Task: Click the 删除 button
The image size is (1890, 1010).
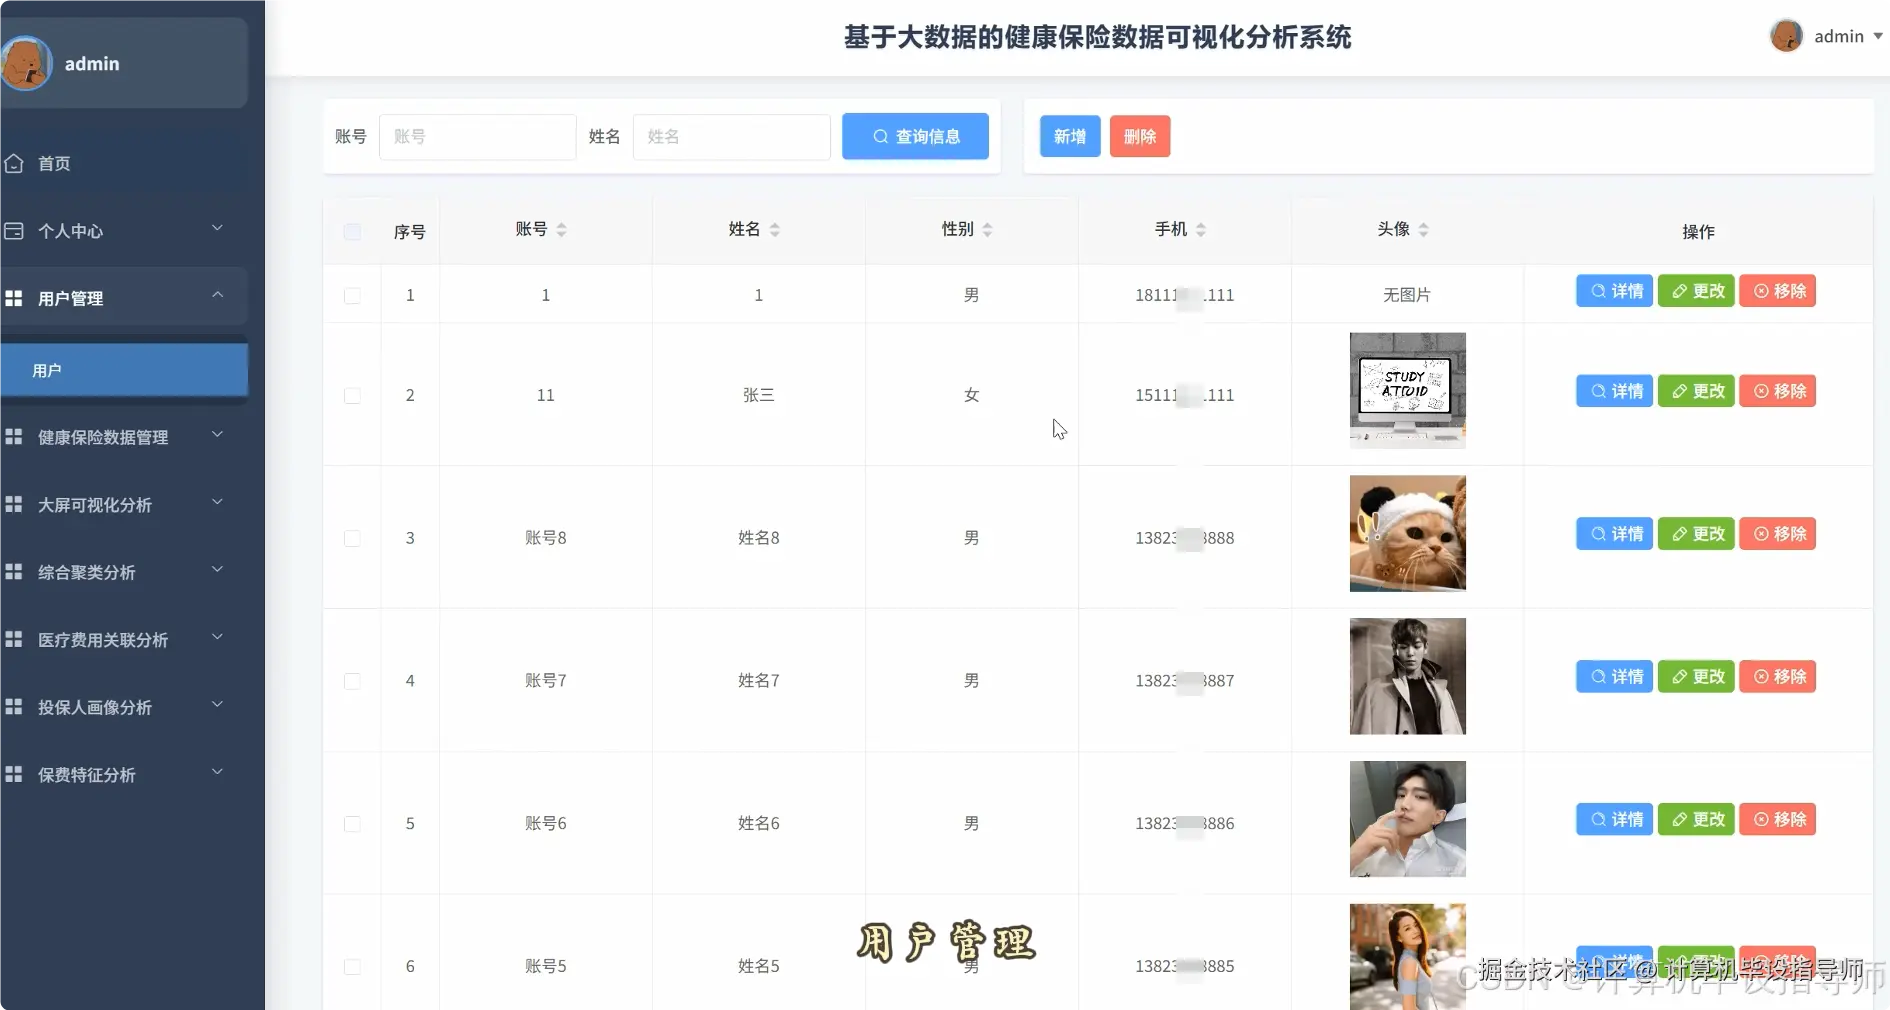Action: tap(1140, 137)
